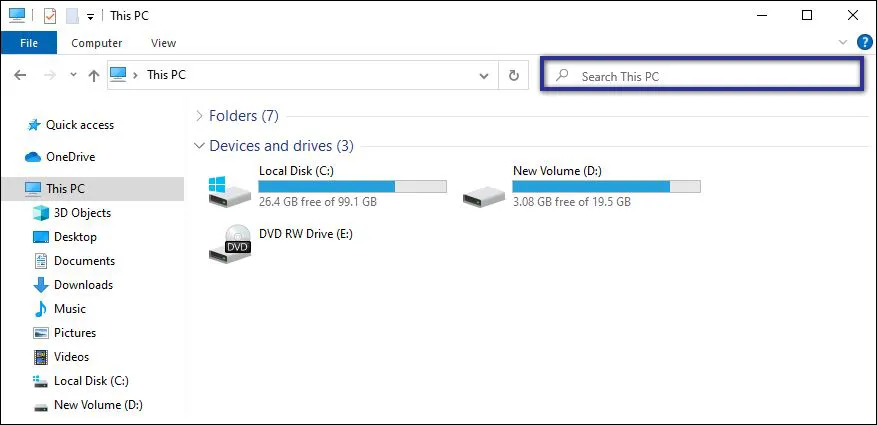Click the 3.08 GB free of 19.5 GB text
877x425 pixels.
pyautogui.click(x=572, y=201)
